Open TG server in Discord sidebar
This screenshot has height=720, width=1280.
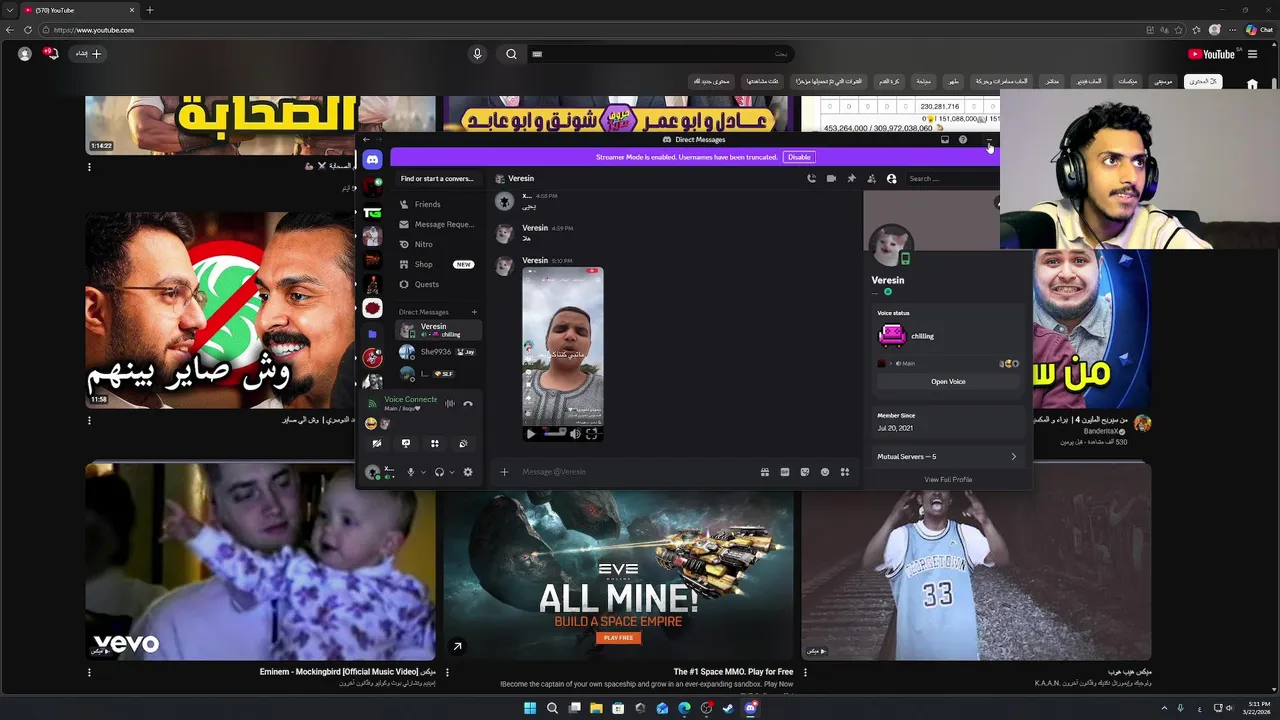click(372, 212)
